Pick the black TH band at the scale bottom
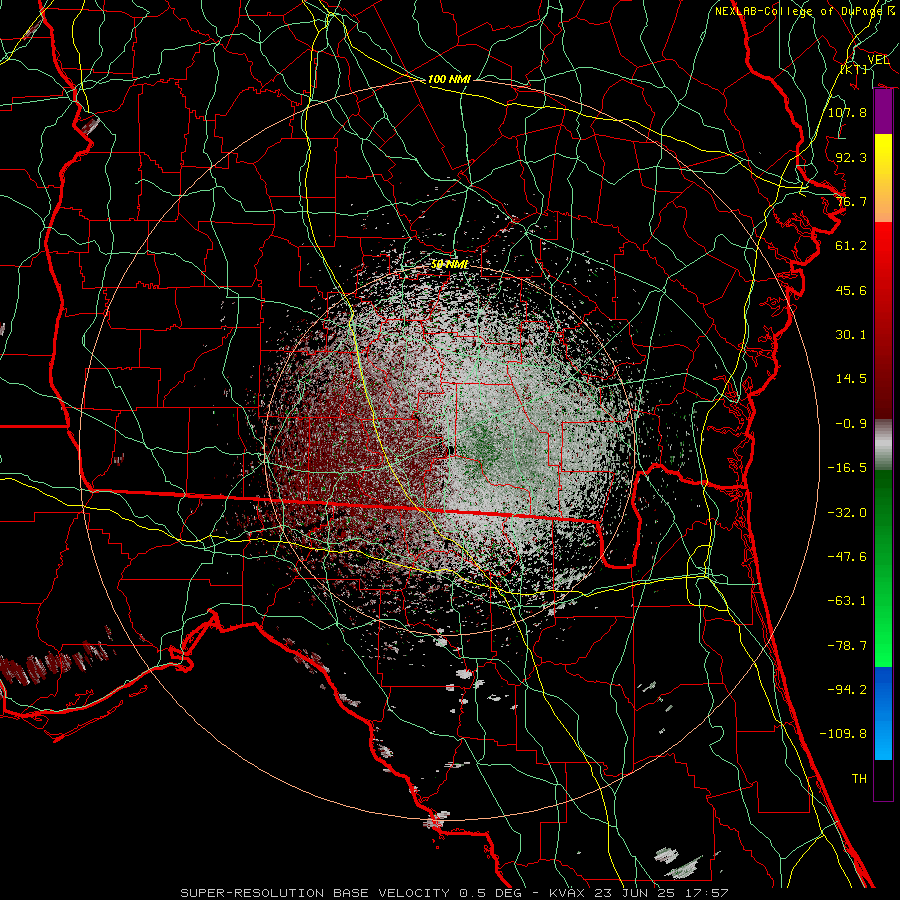Image resolution: width=900 pixels, height=900 pixels. (x=883, y=780)
